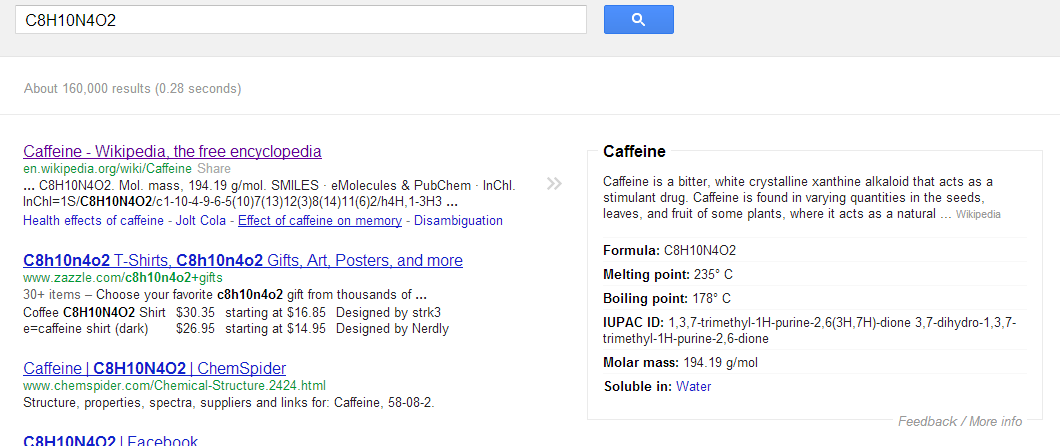Click the blue magnifier search button
1060x446 pixels.
[638, 19]
